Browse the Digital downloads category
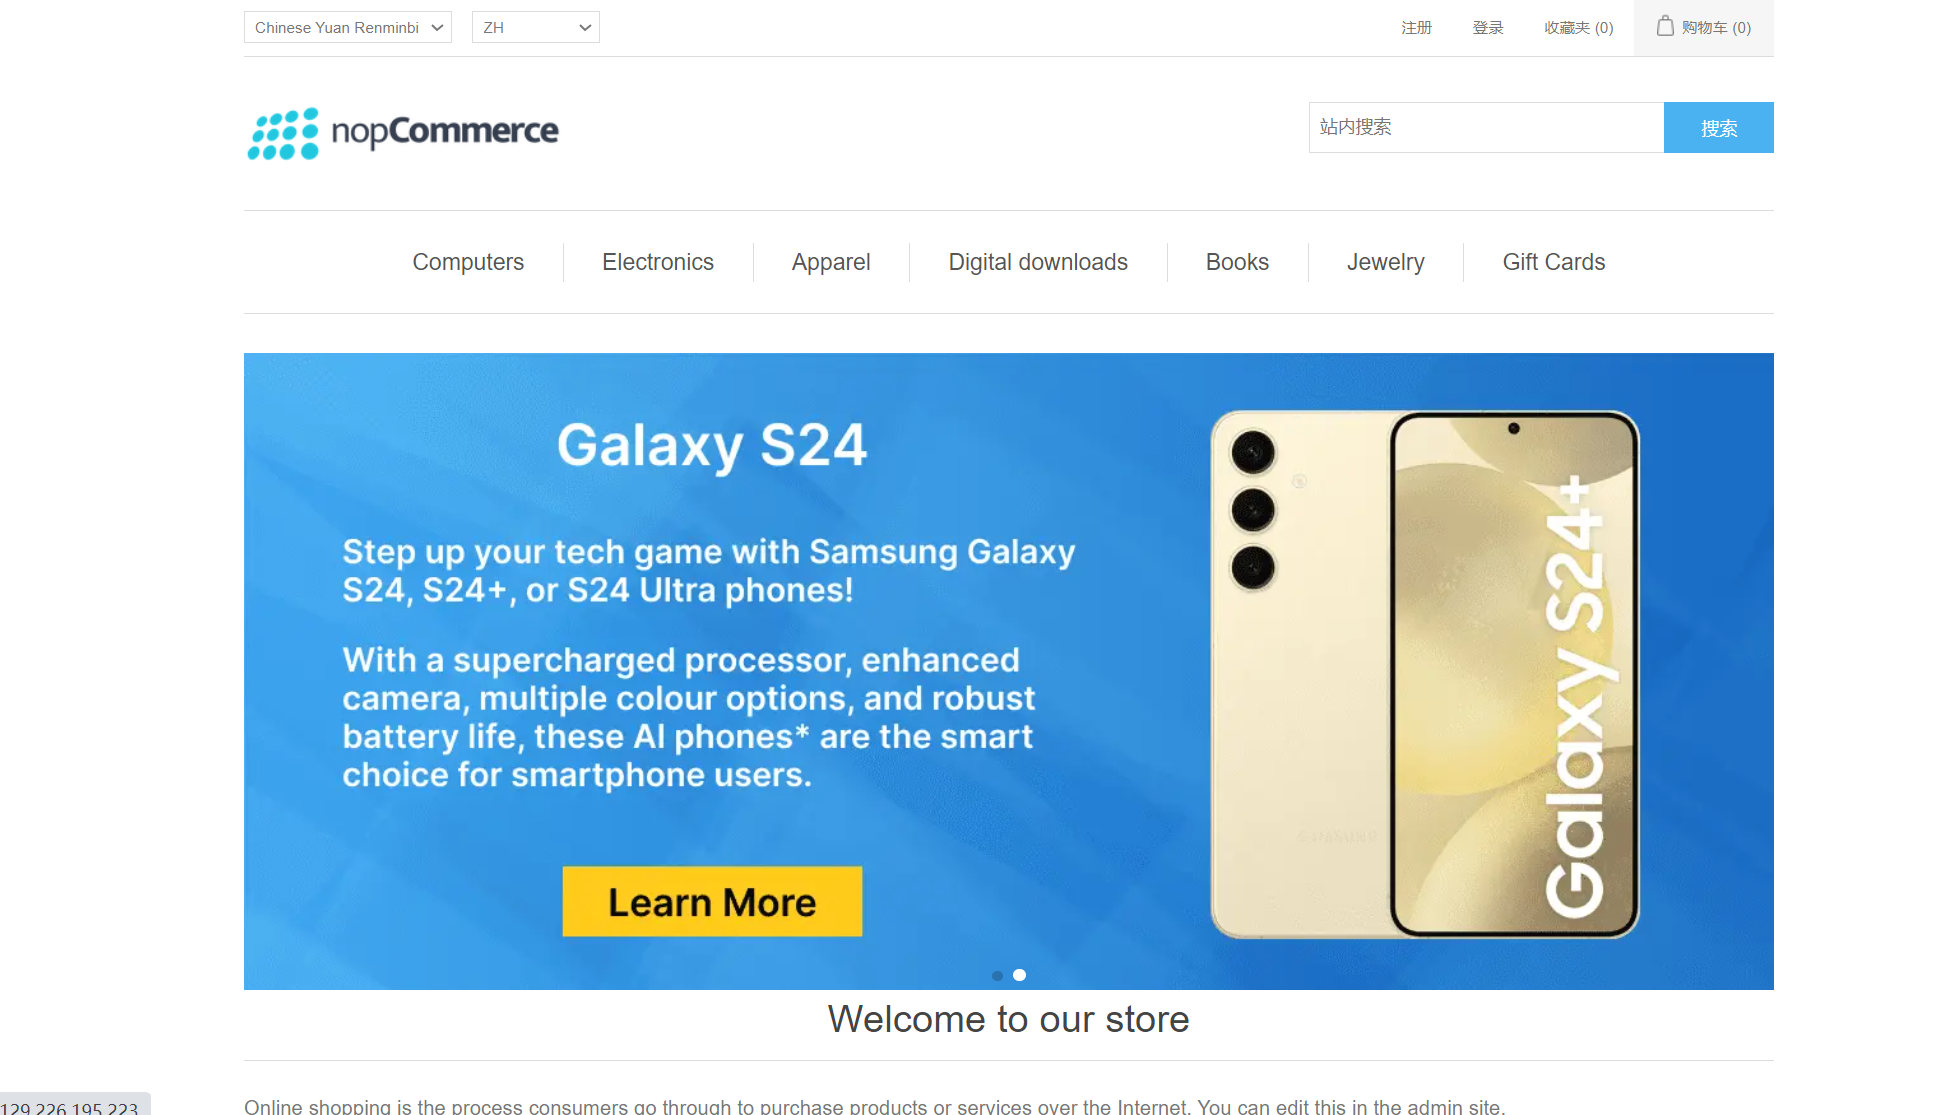The image size is (1955, 1115). click(1038, 262)
